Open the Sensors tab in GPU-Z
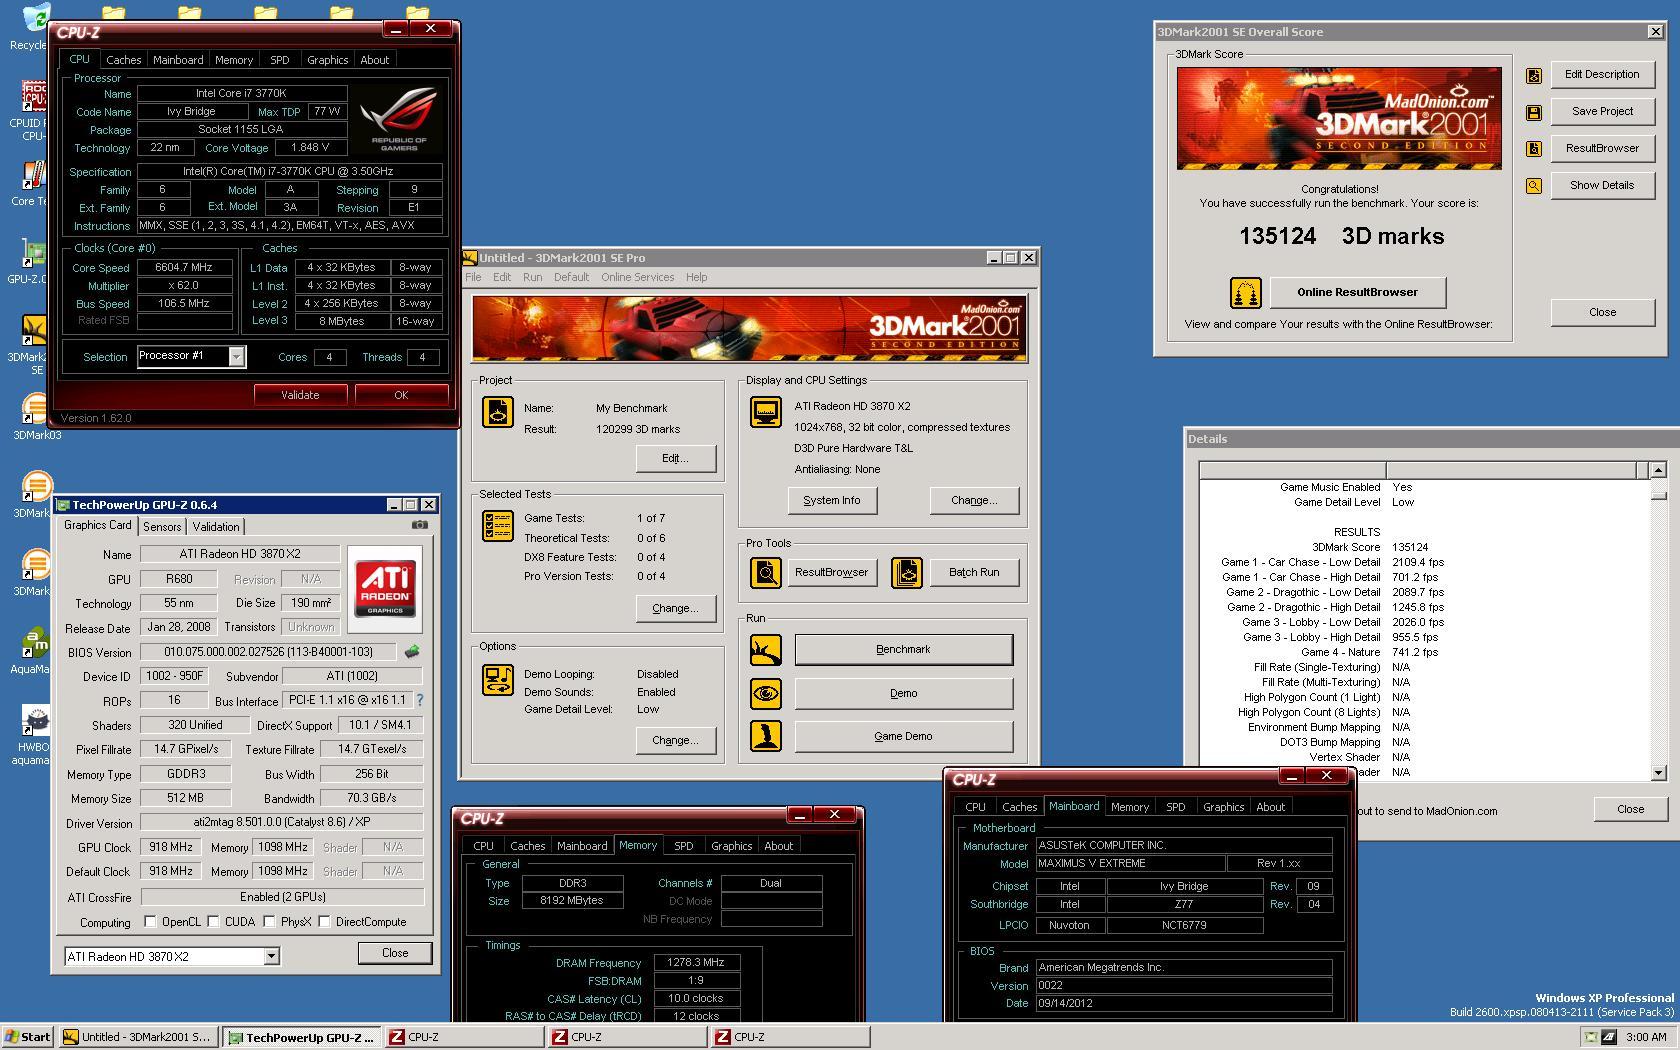This screenshot has width=1680, height=1050. [x=162, y=527]
